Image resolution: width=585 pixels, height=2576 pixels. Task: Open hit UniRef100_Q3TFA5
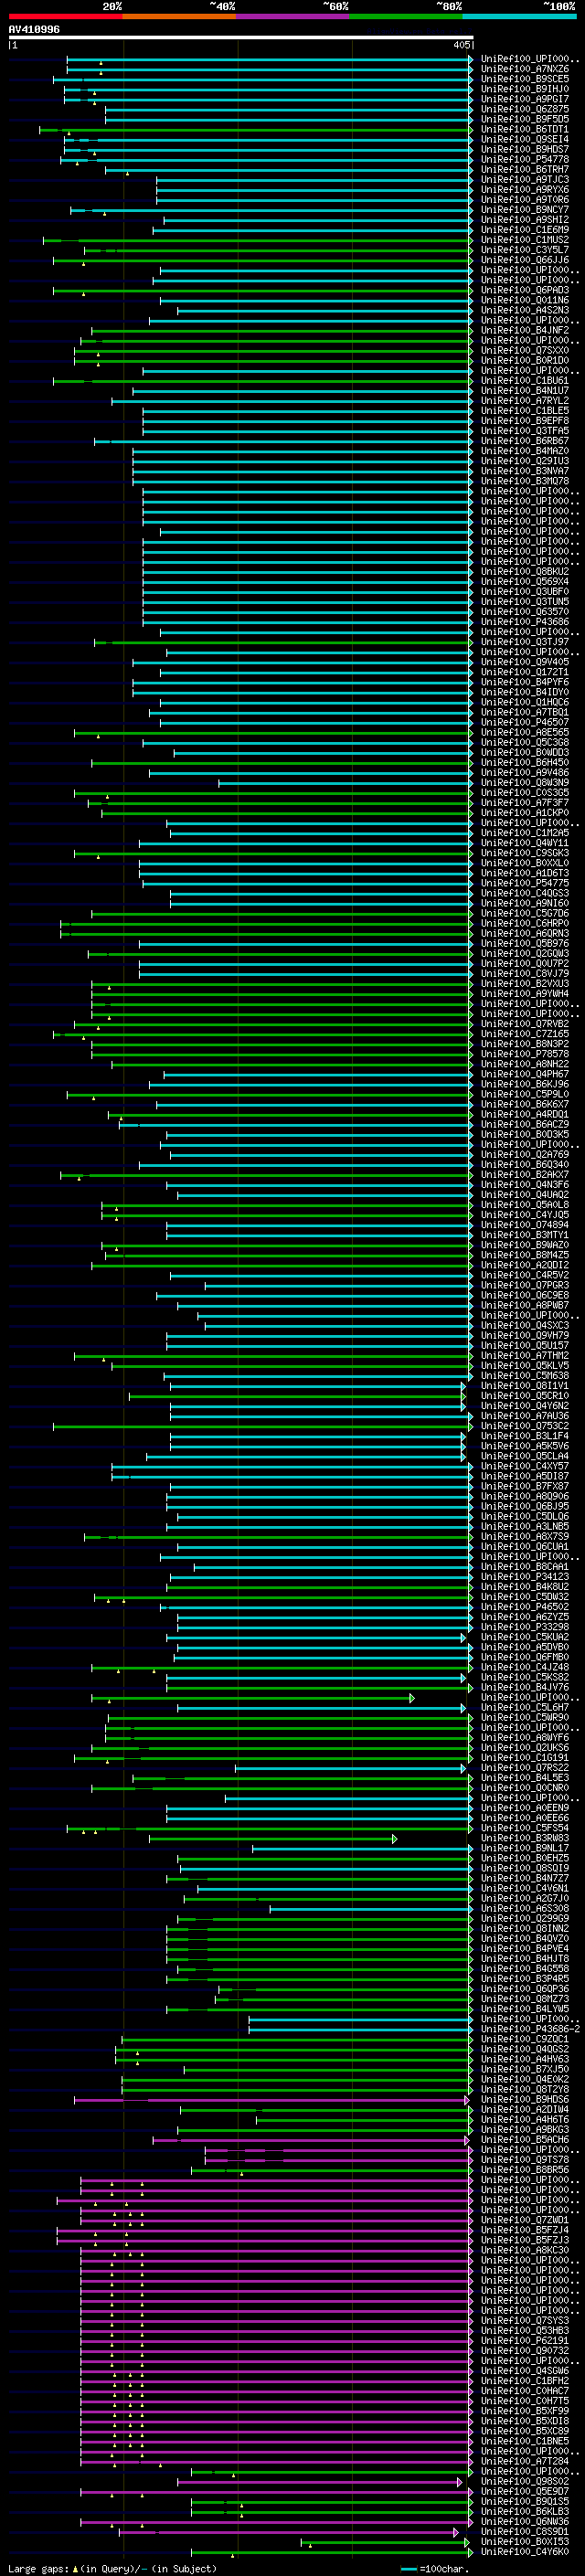[524, 431]
